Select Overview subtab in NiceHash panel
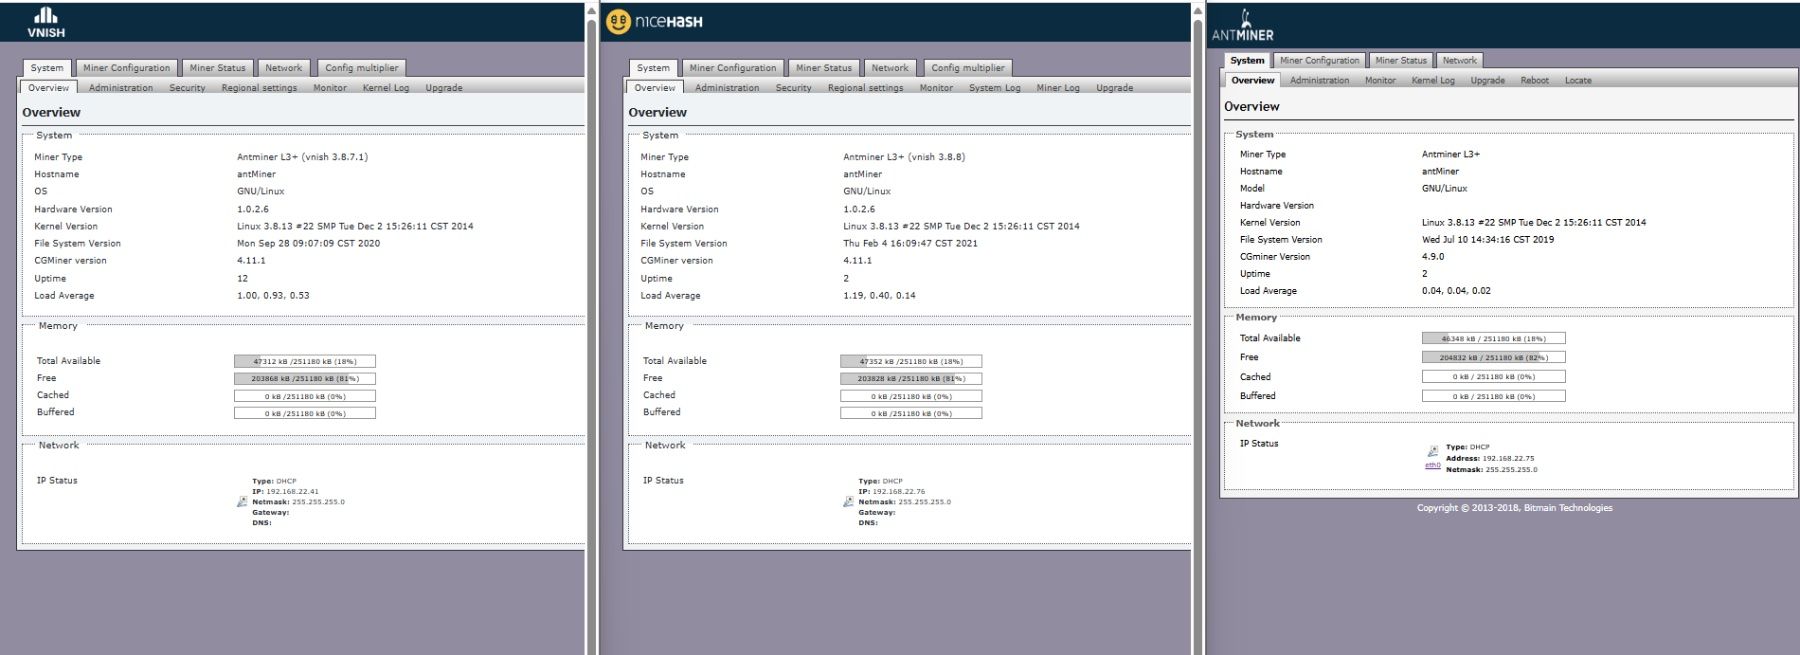 (x=655, y=88)
